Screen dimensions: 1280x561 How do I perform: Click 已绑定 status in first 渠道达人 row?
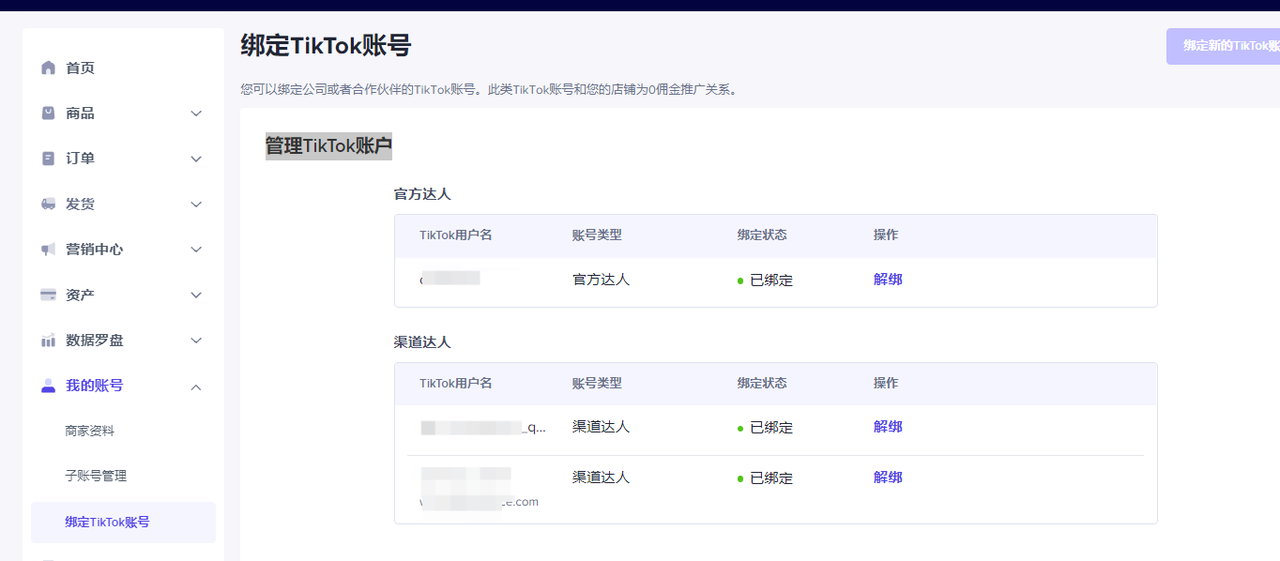[765, 427]
